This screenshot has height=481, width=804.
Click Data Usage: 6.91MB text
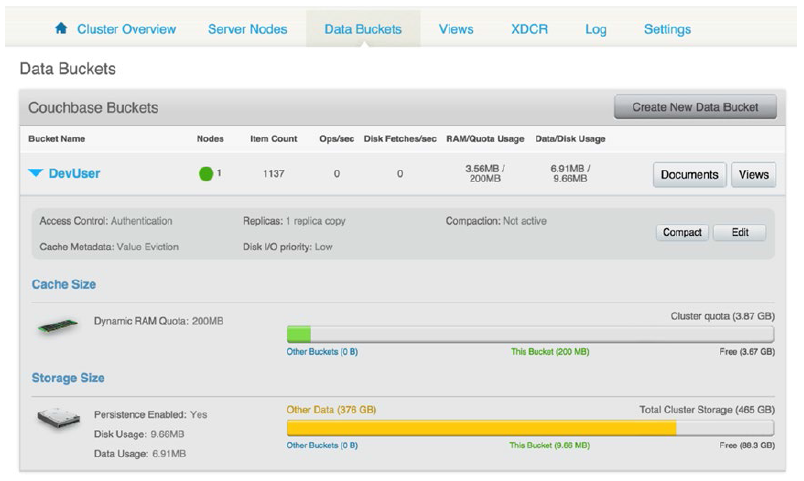140,453
